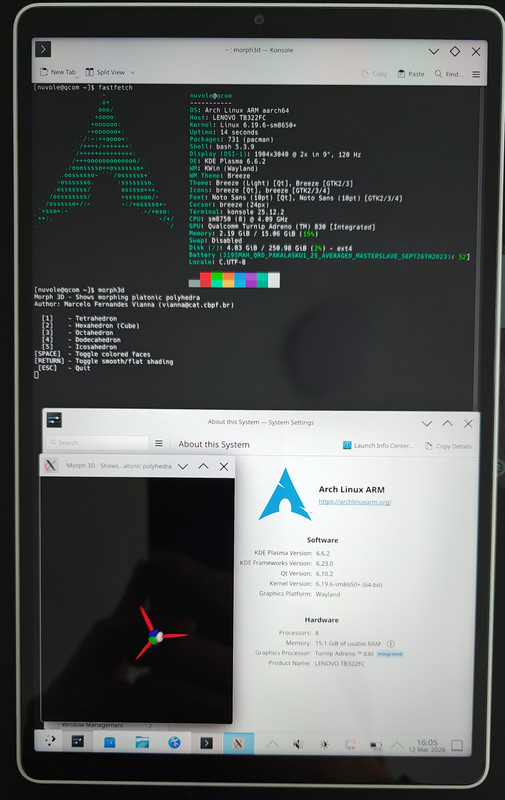Click the Morph 3D window X11 icon
Image resolution: width=505 pixels, height=800 pixels.
50,465
